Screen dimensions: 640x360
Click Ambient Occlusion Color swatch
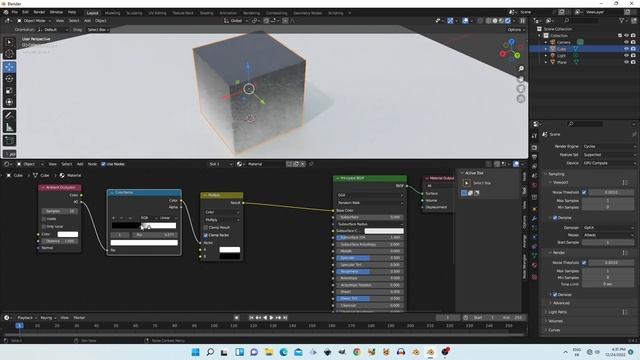click(68, 234)
